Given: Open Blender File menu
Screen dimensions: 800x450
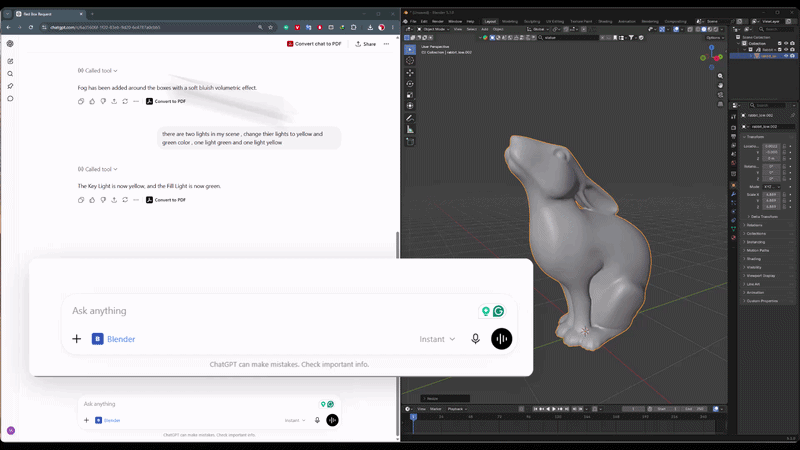Looking at the screenshot, I should 413,21.
